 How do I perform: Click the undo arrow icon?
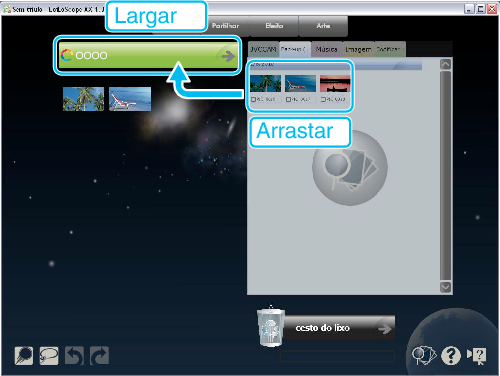point(74,355)
